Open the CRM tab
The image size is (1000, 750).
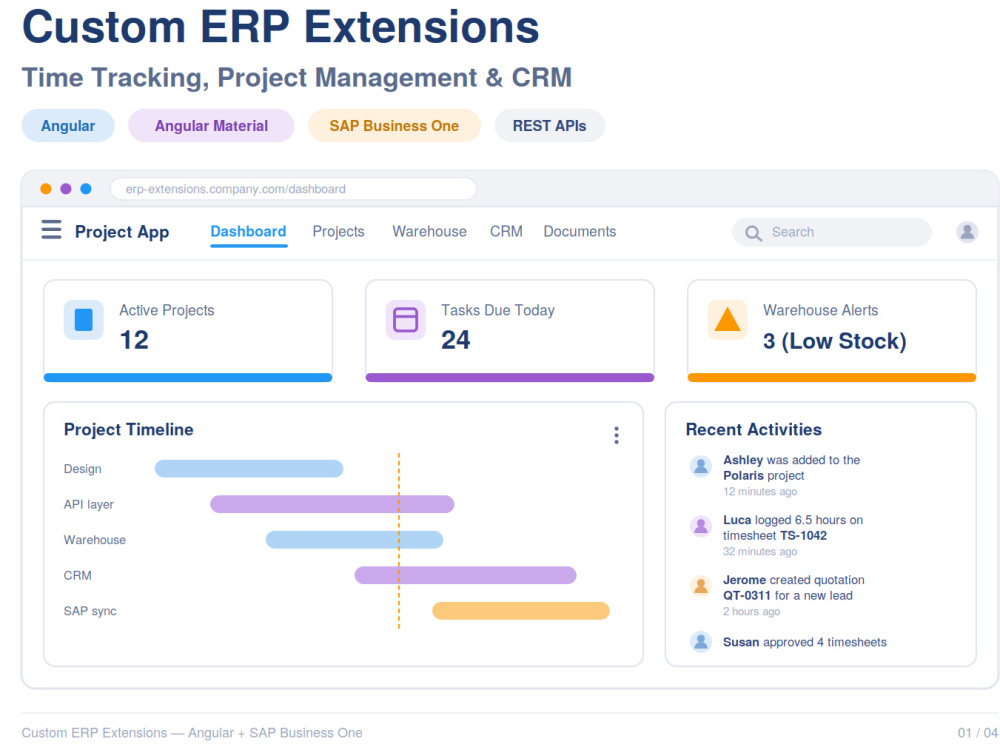click(506, 232)
